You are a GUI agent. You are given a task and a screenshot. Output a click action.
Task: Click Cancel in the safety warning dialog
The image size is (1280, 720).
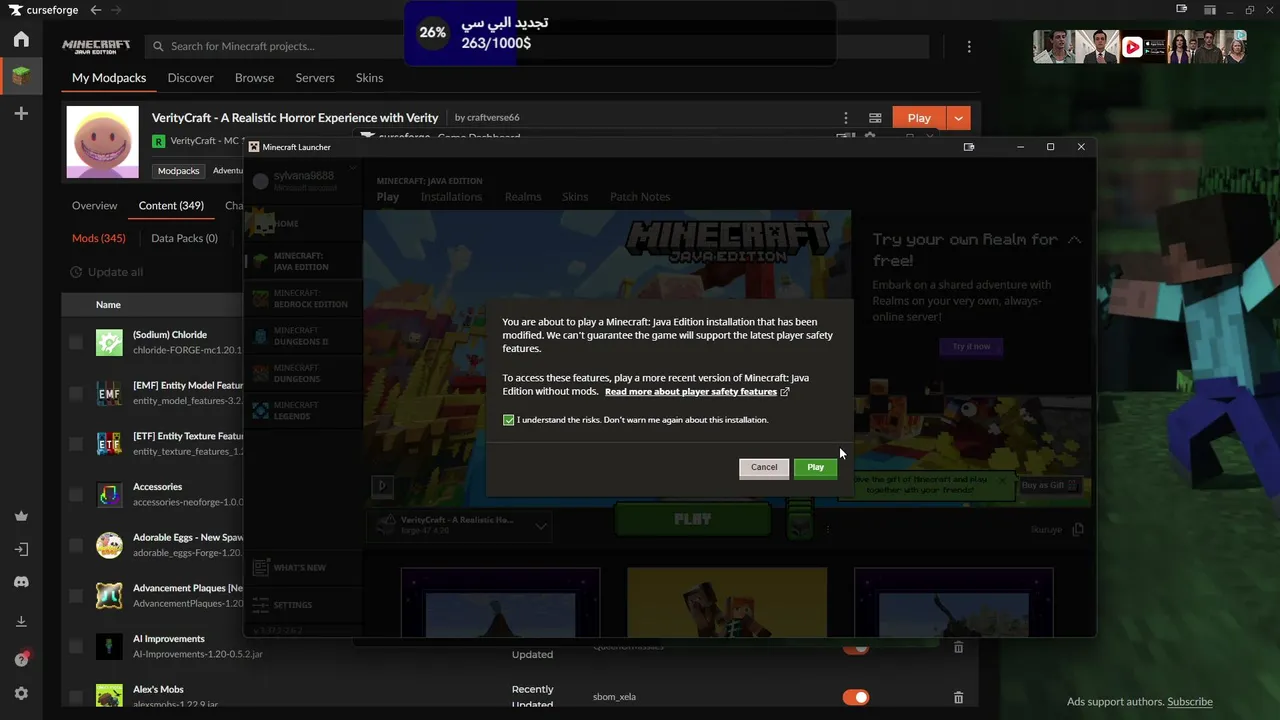point(764,467)
